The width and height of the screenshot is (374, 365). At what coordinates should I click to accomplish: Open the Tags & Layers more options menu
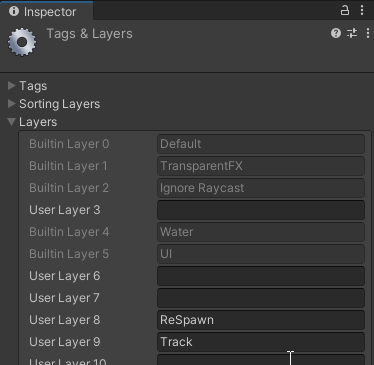[x=368, y=33]
